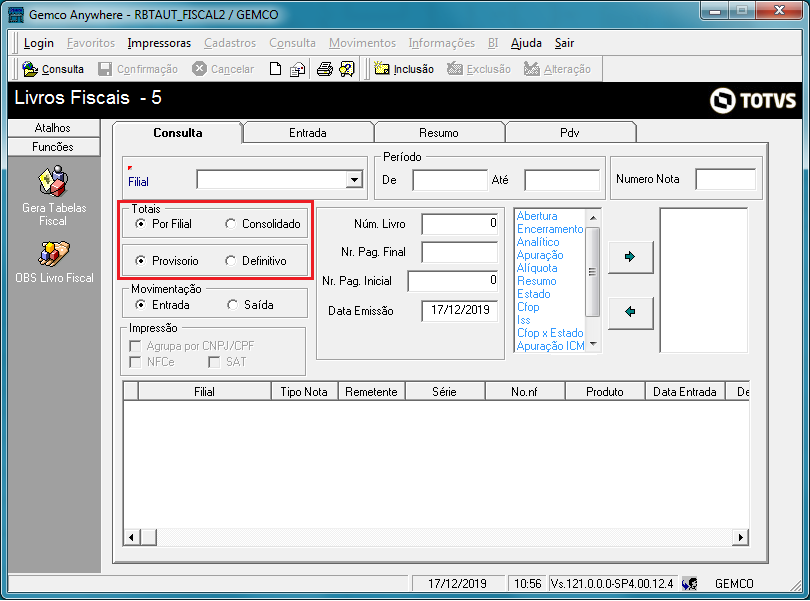Click the Sair menu item
Image resolution: width=810 pixels, height=601 pixels.
[x=564, y=43]
